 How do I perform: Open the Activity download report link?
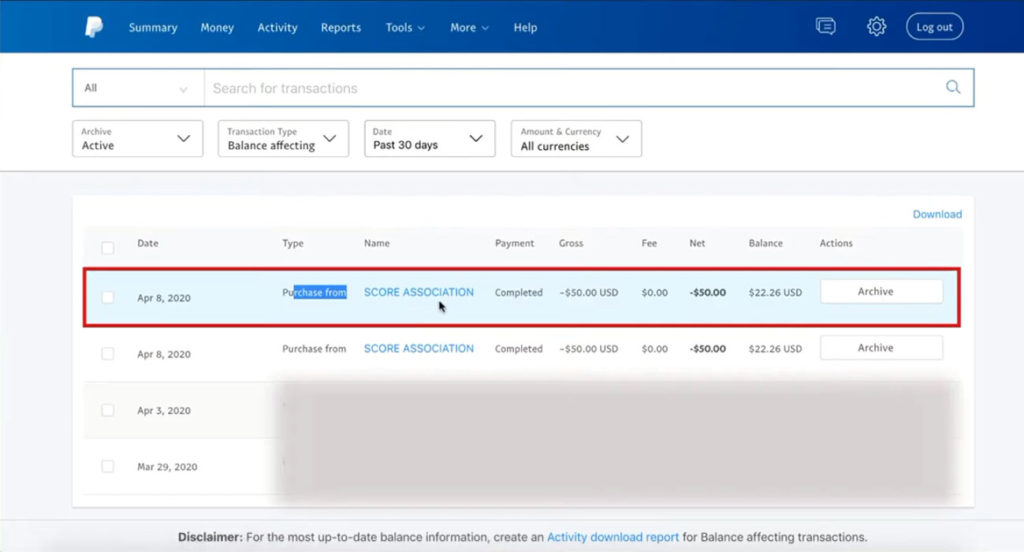click(x=613, y=537)
